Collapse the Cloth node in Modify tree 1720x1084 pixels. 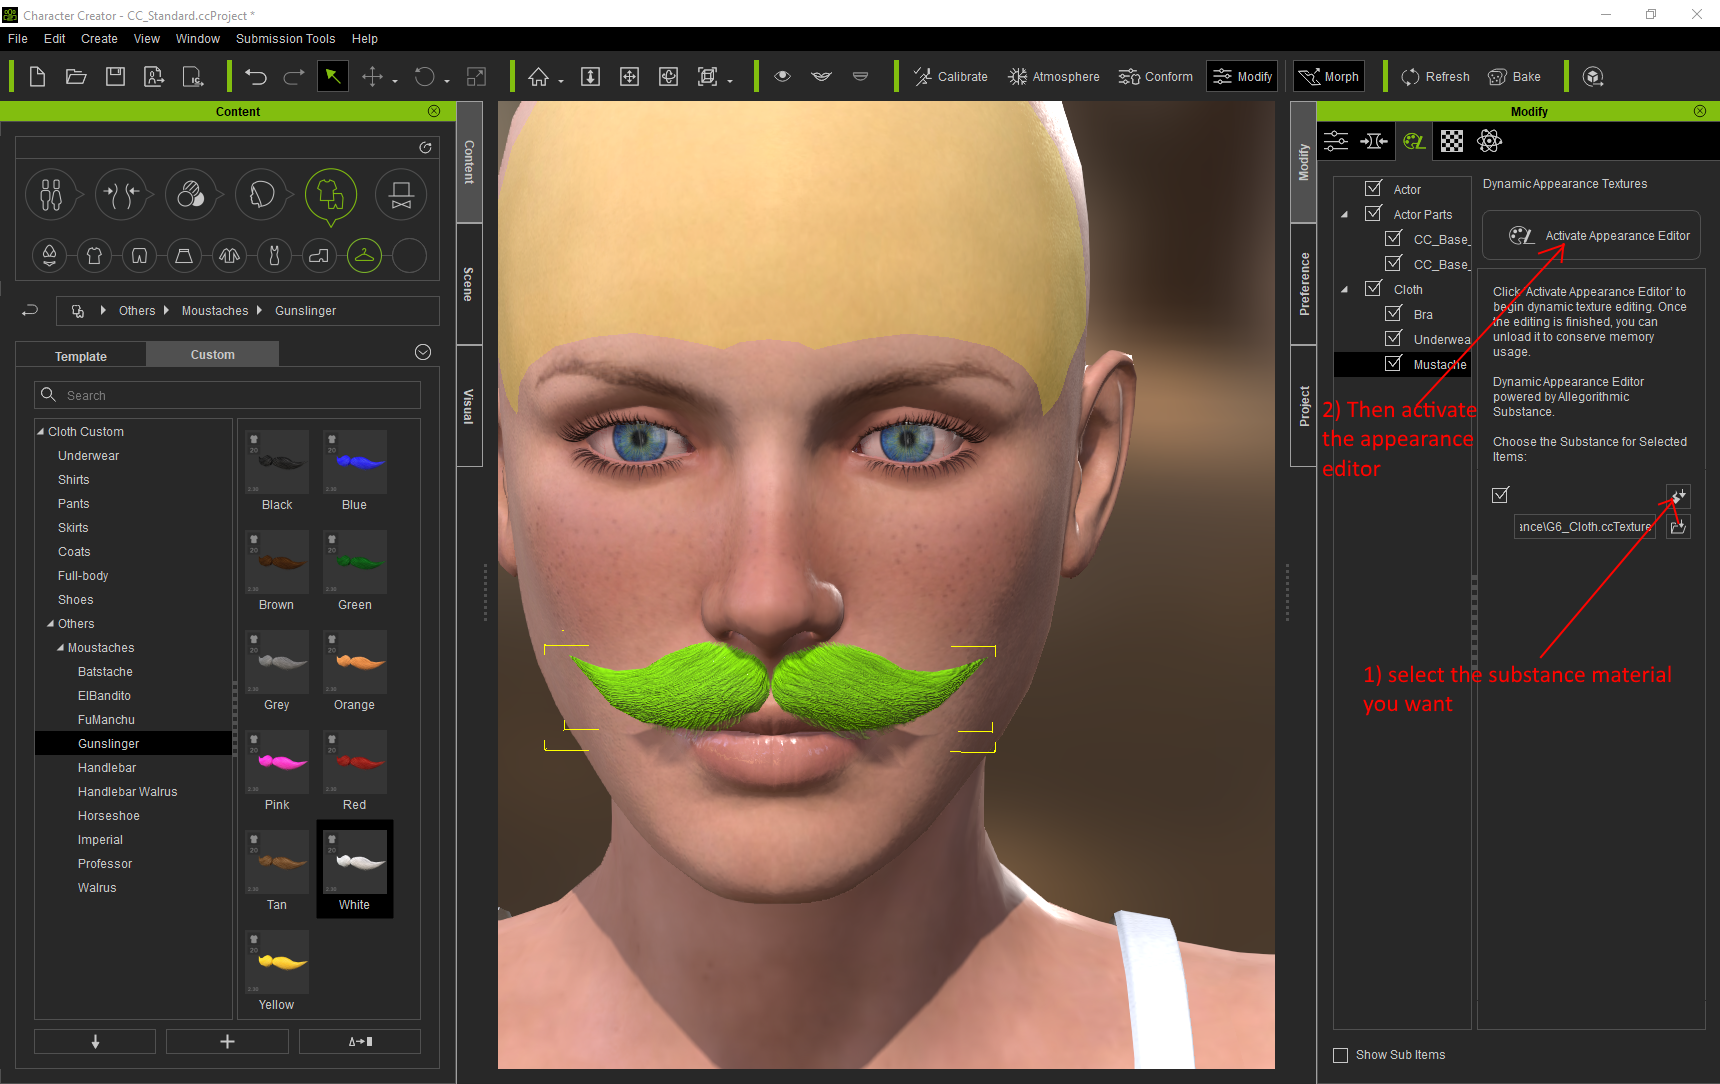pos(1345,289)
